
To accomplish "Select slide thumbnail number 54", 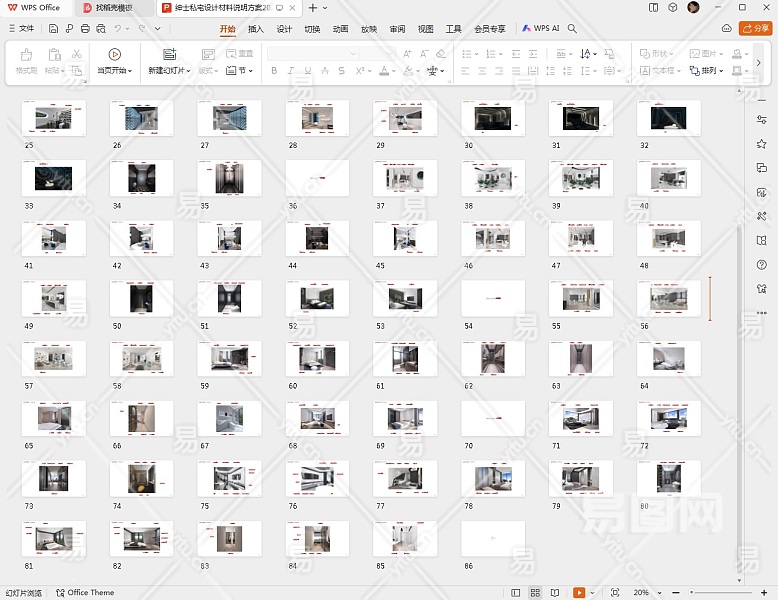I will (493, 298).
